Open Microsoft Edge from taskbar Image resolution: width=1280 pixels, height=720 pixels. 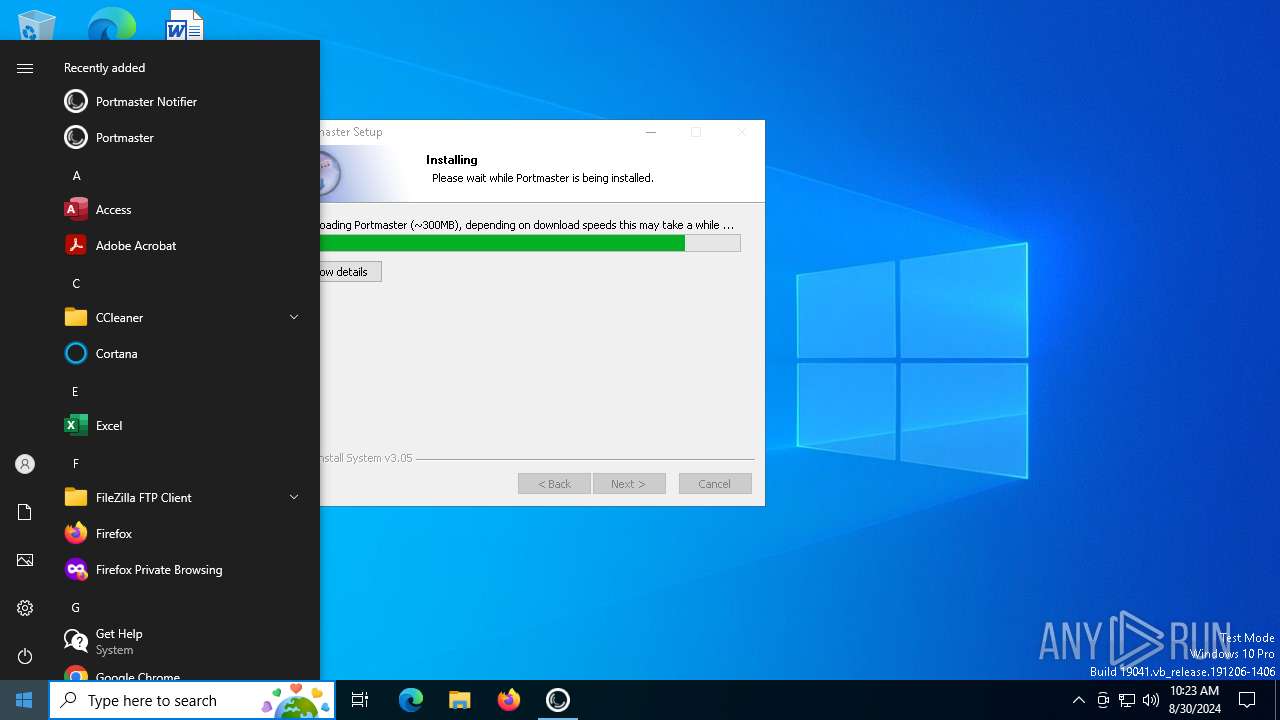(411, 700)
